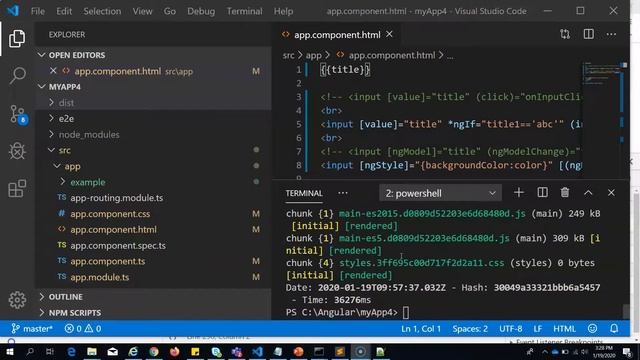Open the Selection menu
Screen dimensions: 640x360
pos(102,11)
